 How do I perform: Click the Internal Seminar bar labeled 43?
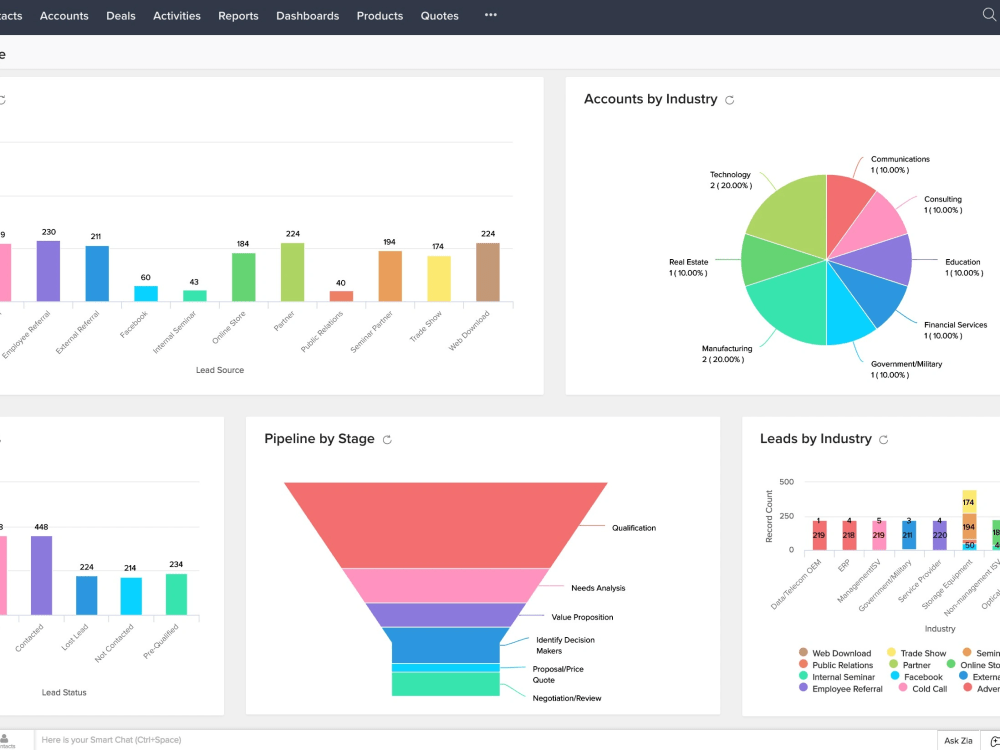point(195,295)
